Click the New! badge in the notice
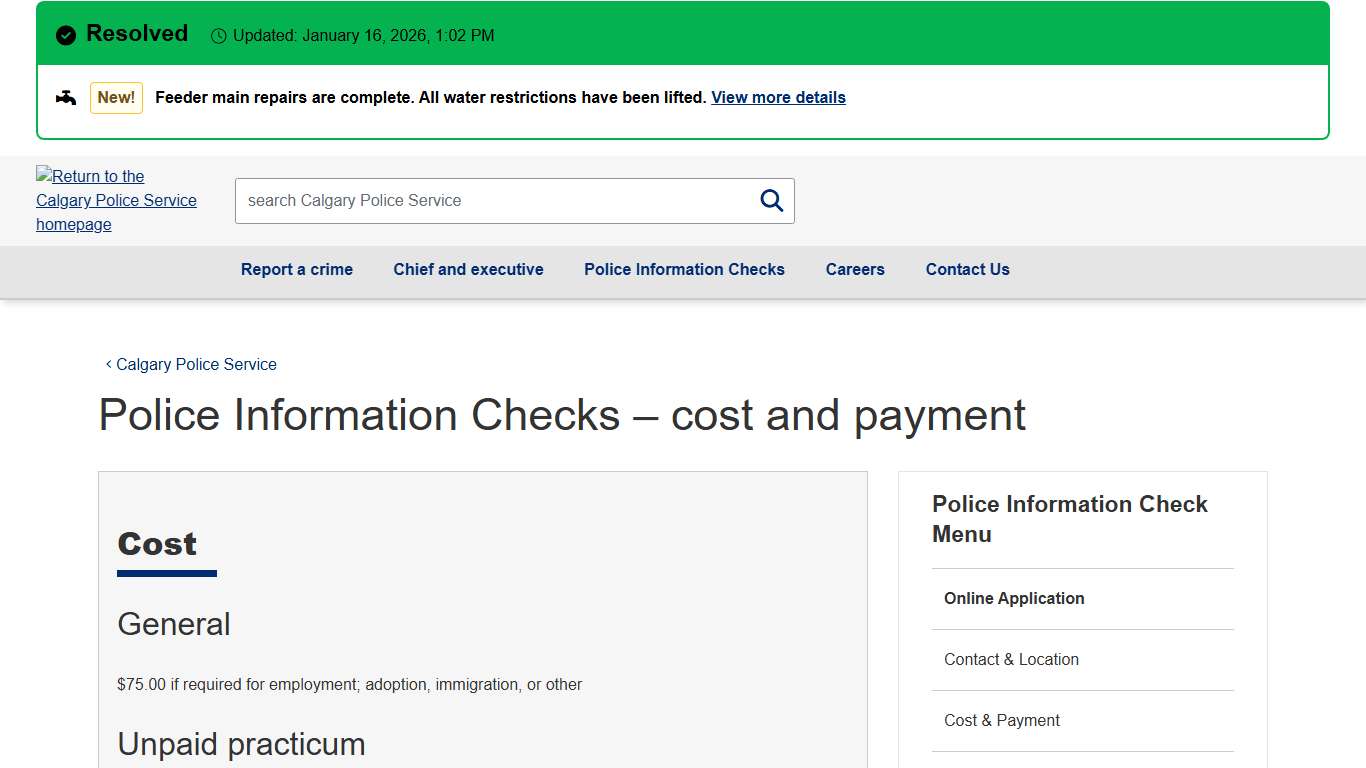Viewport: 1366px width, 768px height. [x=116, y=97]
